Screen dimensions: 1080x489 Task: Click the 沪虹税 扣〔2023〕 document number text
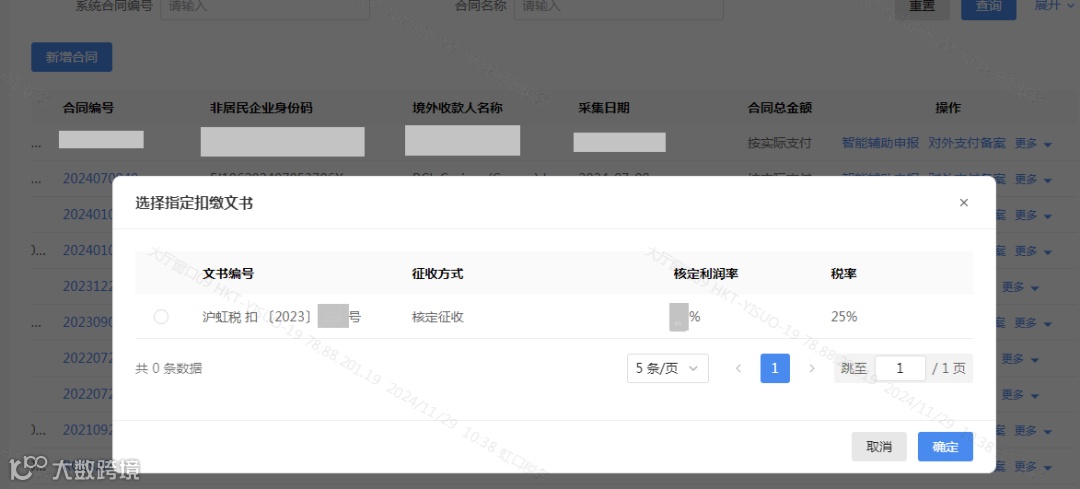pos(282,317)
